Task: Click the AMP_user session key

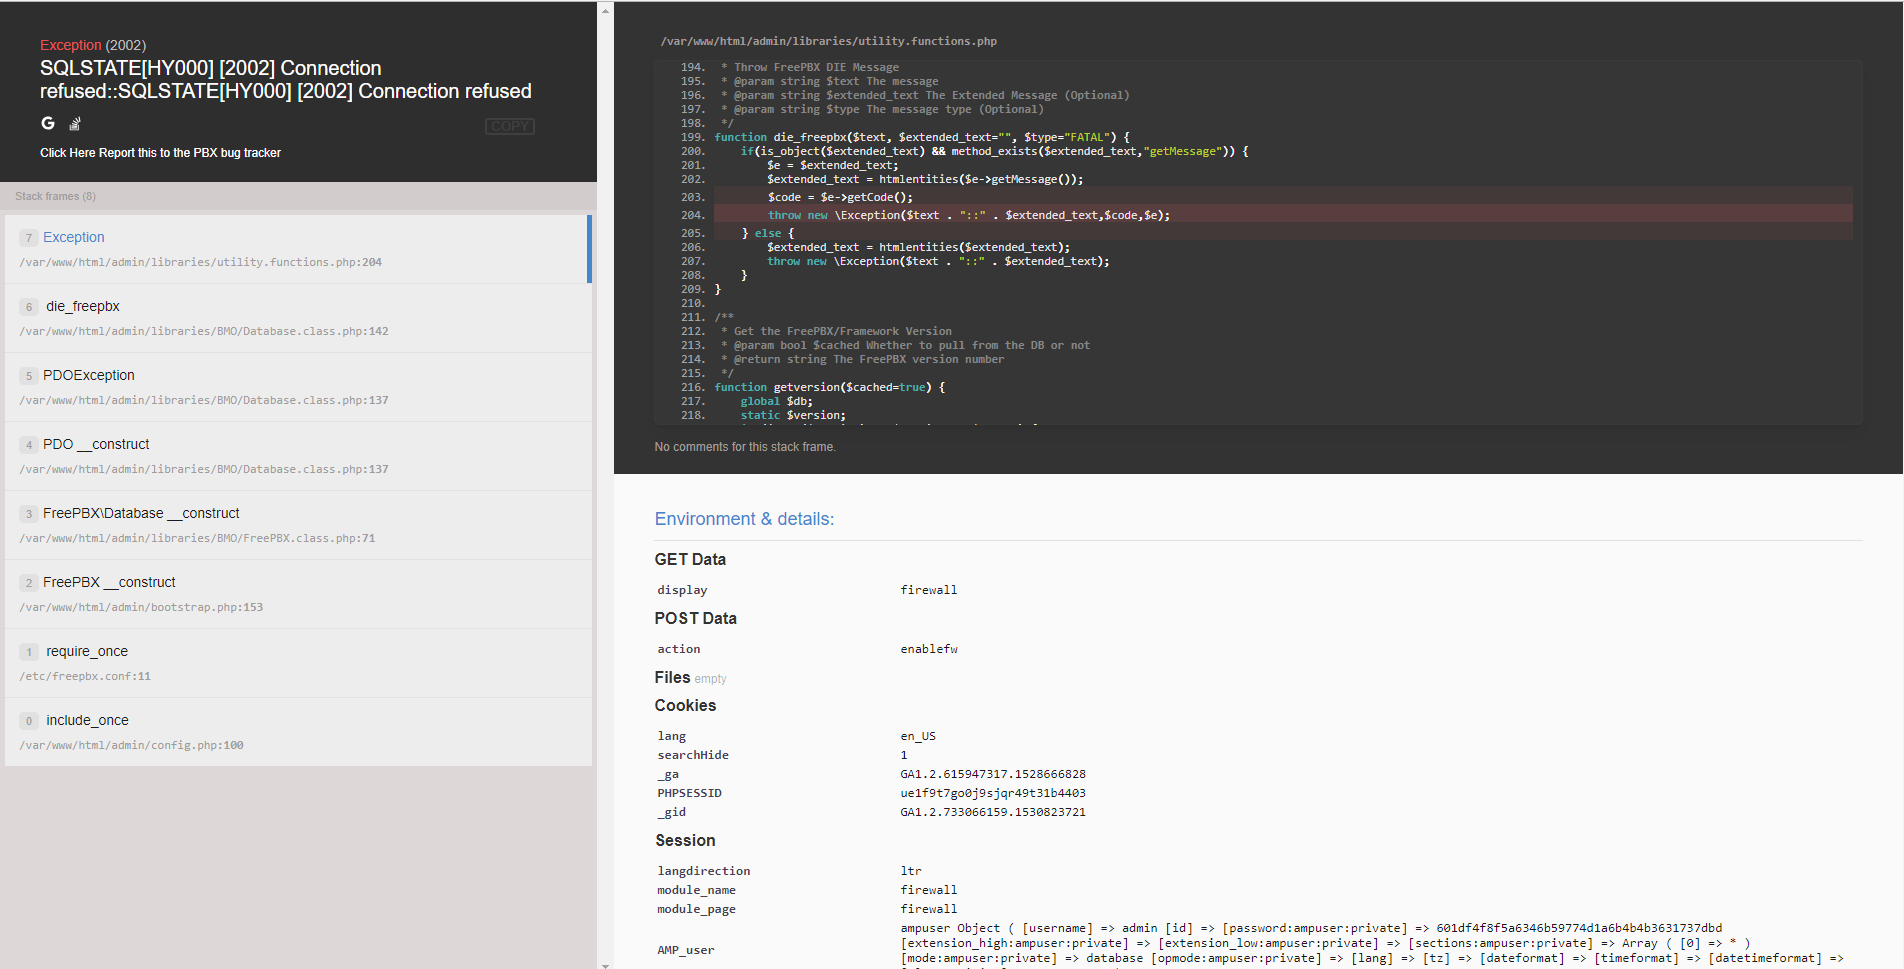Action: point(686,950)
